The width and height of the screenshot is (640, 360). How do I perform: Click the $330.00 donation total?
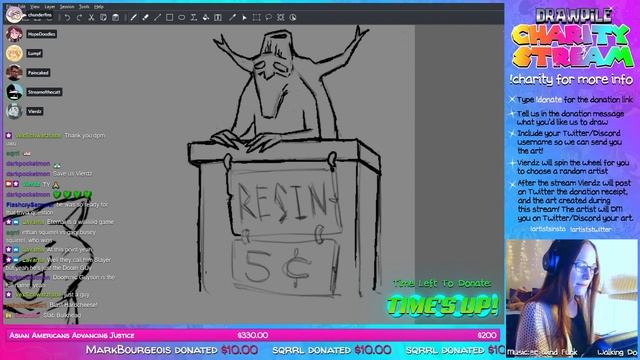point(253,336)
